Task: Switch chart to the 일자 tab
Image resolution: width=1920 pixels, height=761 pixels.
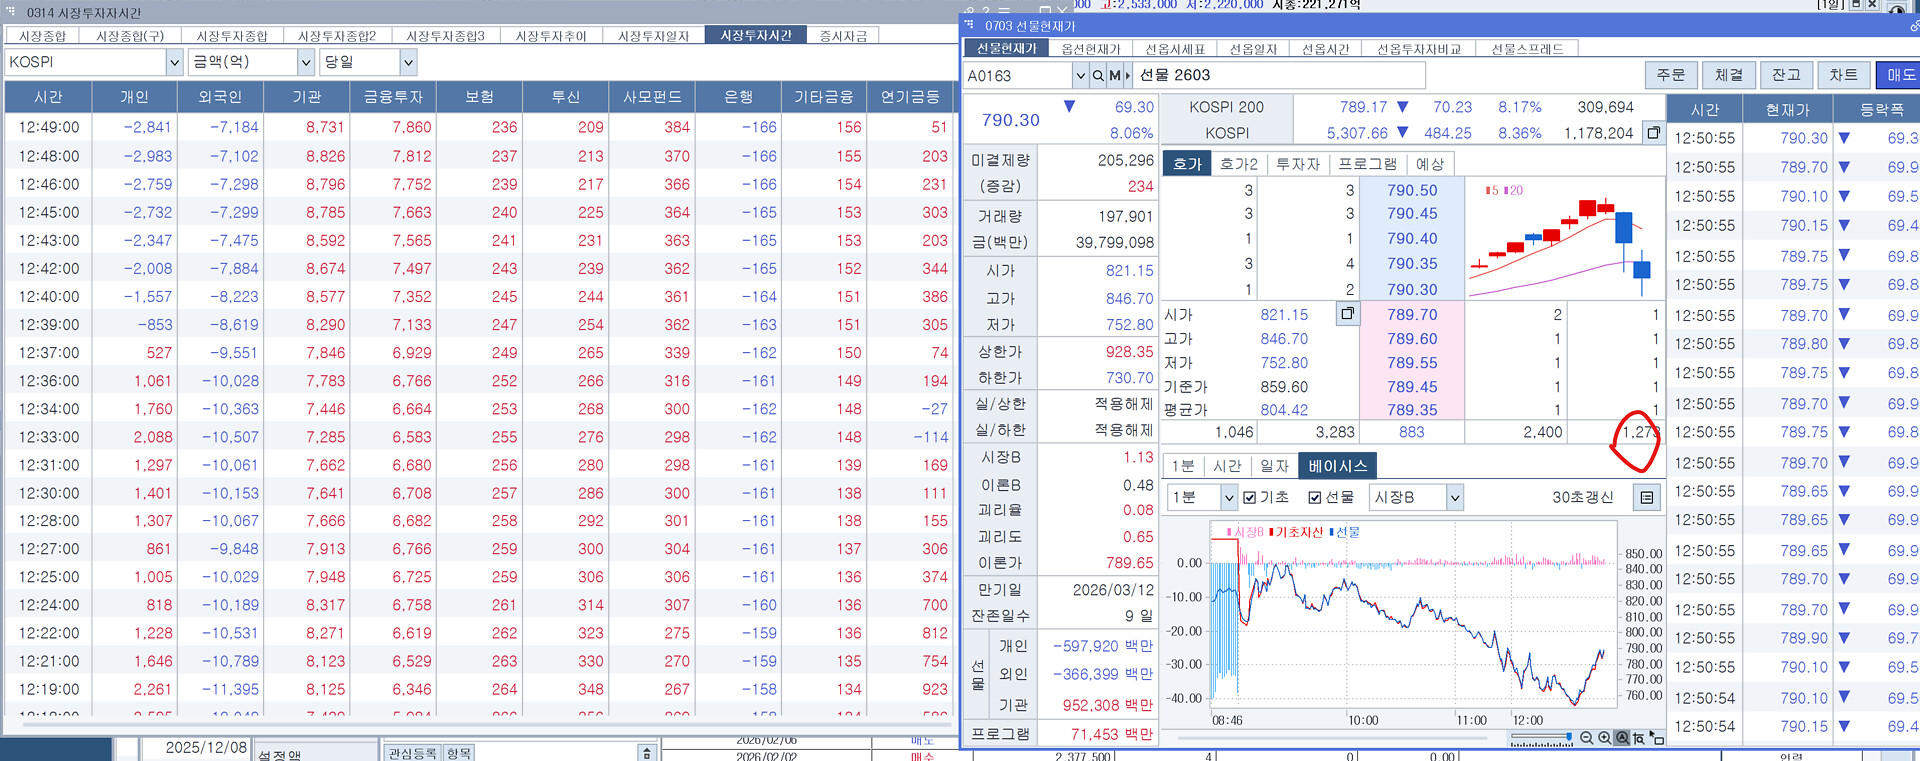Action: coord(1274,466)
